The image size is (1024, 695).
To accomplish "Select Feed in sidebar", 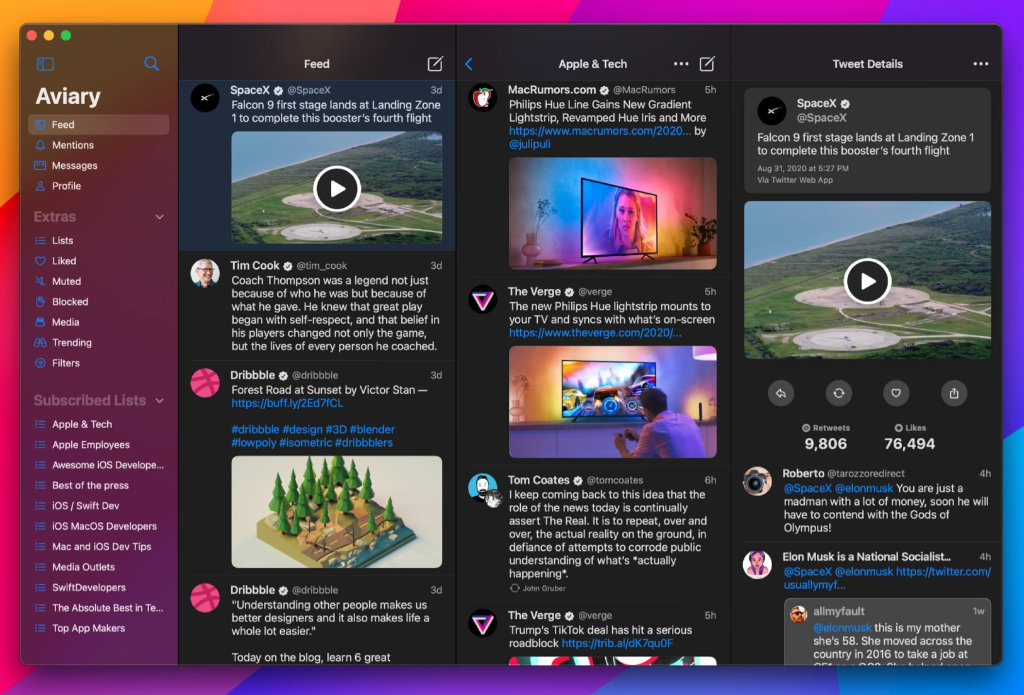I will [x=99, y=124].
